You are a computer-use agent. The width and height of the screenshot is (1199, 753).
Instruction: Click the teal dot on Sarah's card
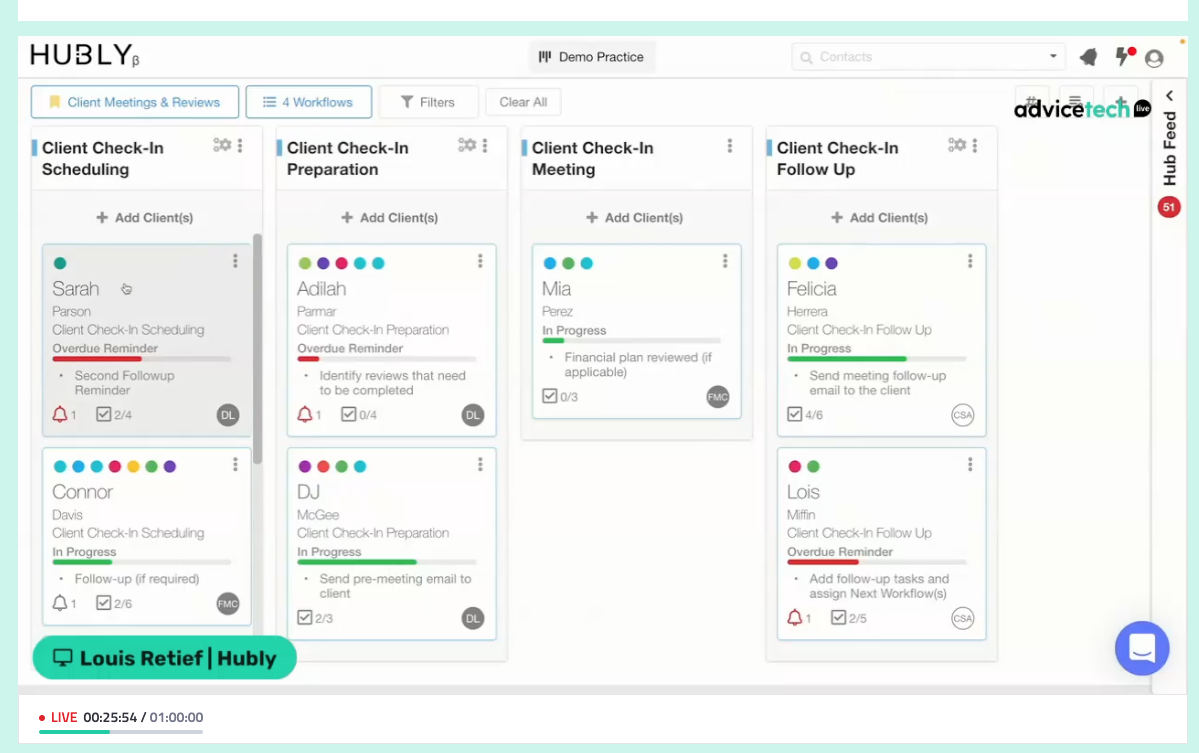click(x=58, y=262)
